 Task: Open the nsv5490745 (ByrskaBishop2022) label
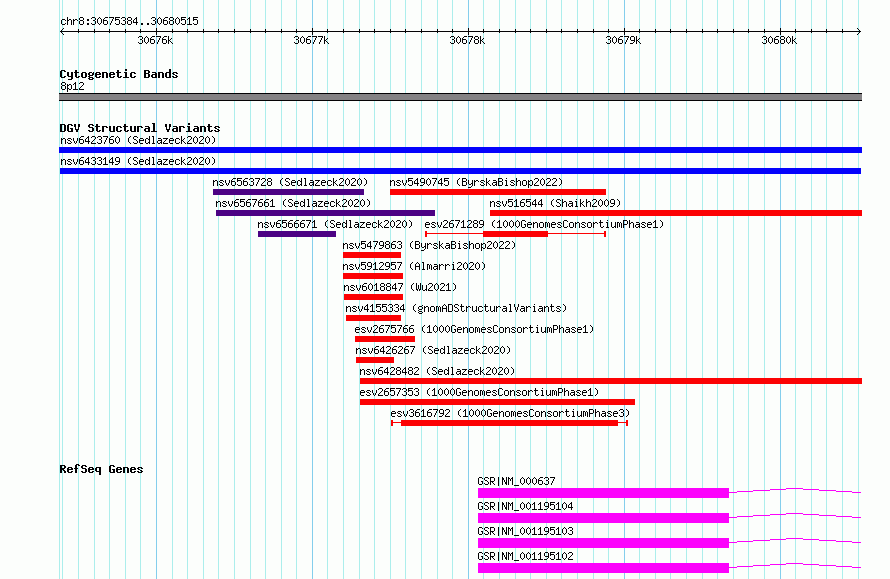click(x=476, y=182)
